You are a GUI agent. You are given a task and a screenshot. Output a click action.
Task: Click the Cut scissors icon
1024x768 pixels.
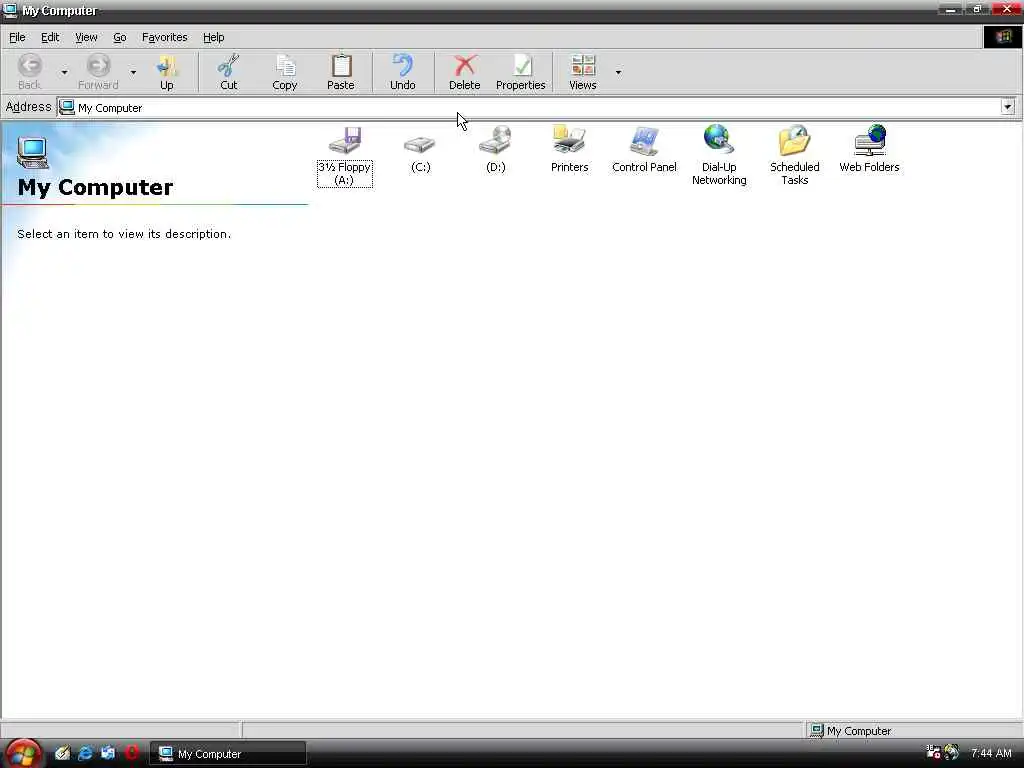point(229,66)
